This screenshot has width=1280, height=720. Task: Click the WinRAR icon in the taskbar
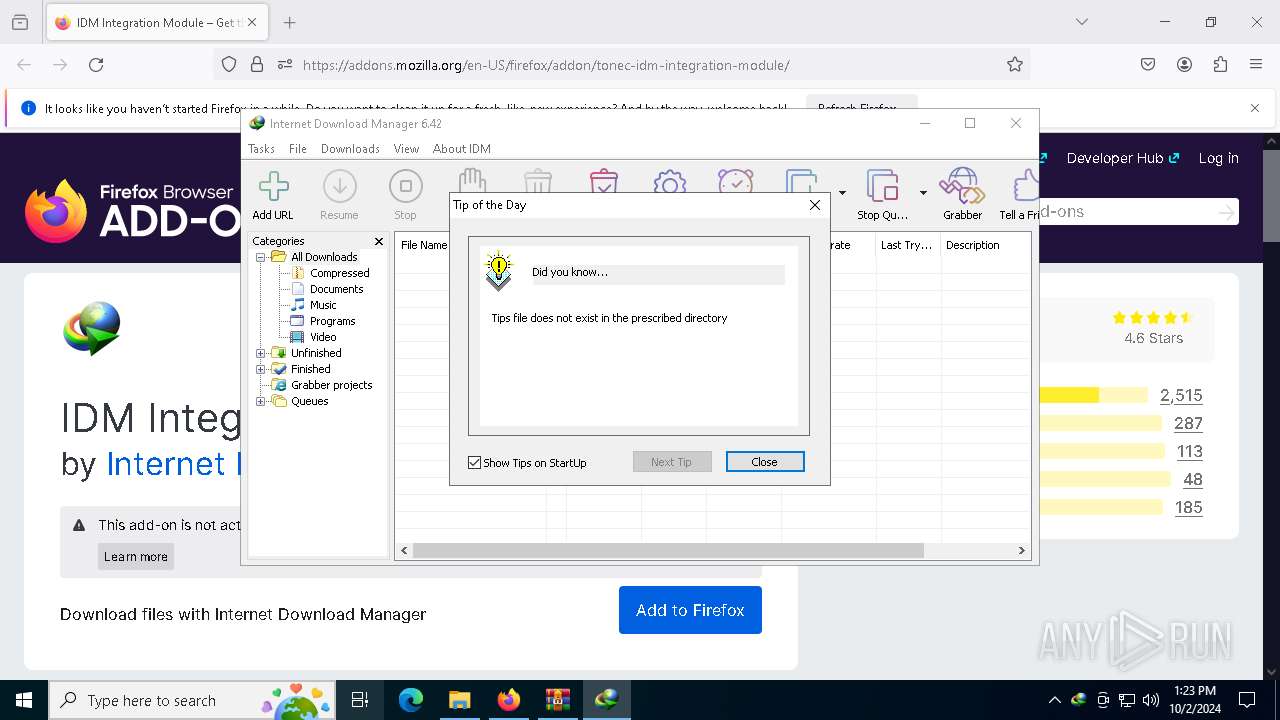tap(557, 700)
